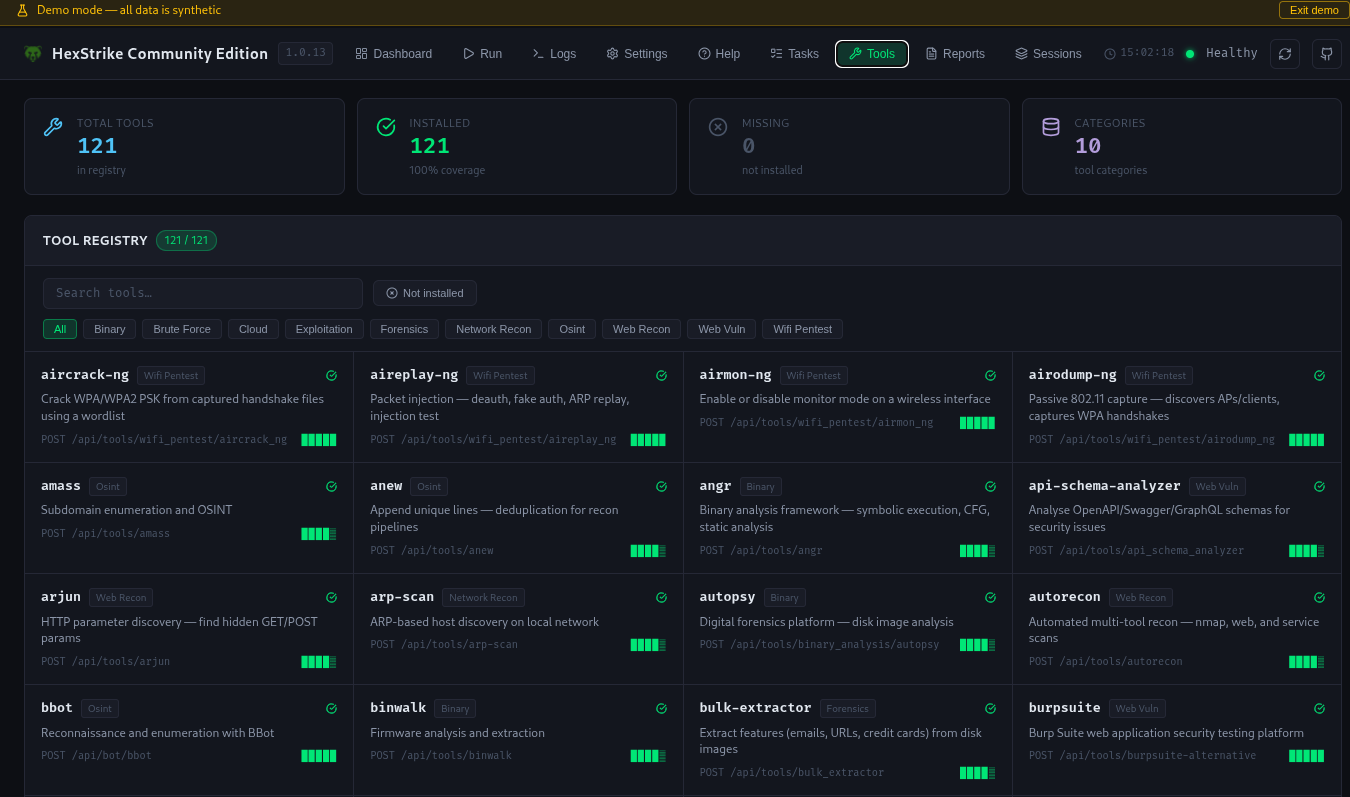Open the bulk-extractor tool card title
Viewport: 1350px width, 797px height.
pyautogui.click(x=755, y=707)
